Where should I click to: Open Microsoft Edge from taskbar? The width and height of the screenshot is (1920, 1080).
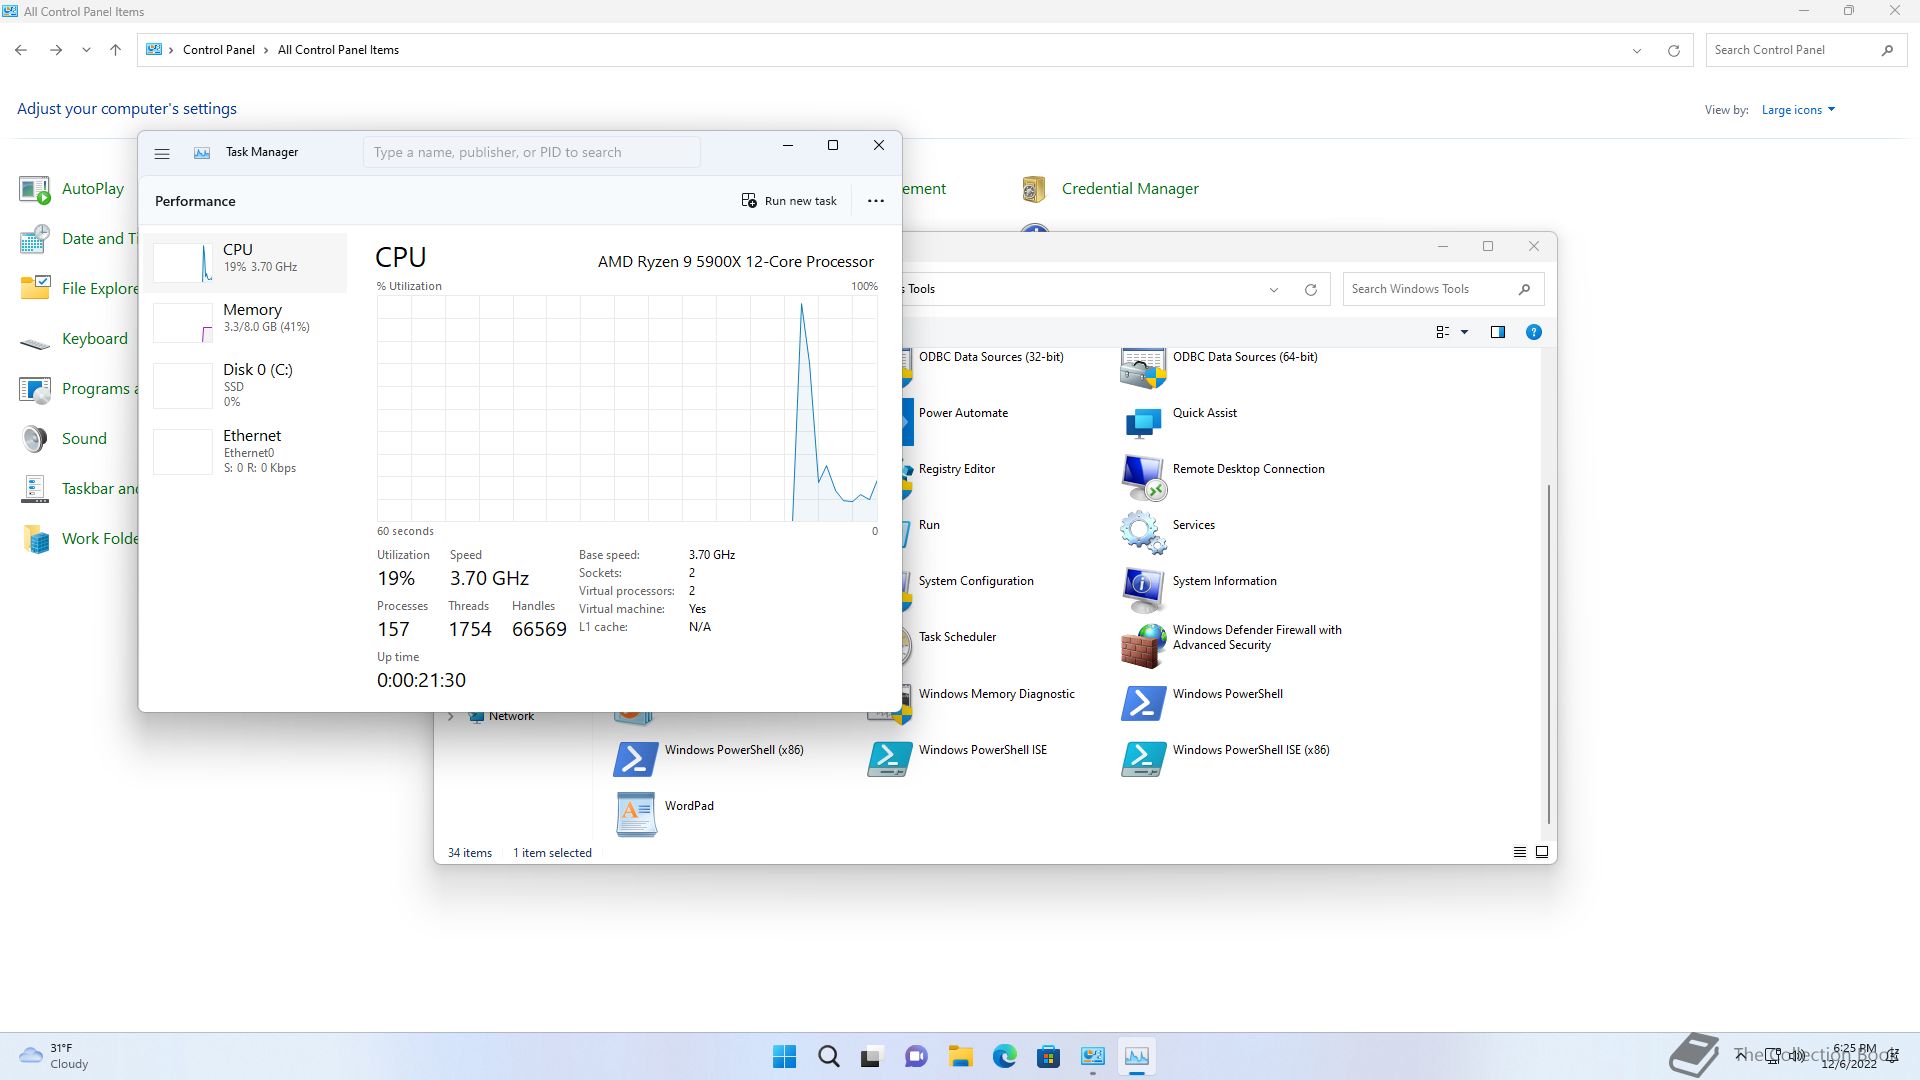(x=1004, y=1057)
